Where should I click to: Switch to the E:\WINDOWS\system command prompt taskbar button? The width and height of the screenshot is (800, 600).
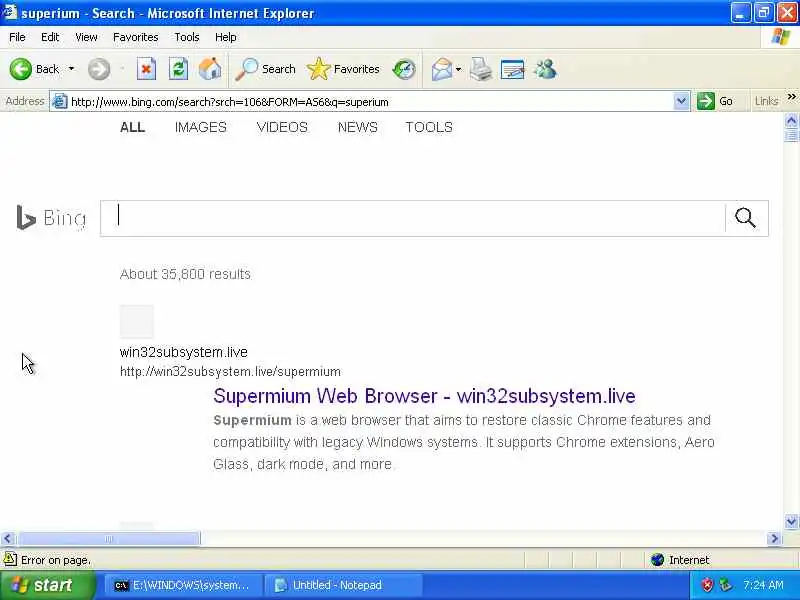point(183,585)
